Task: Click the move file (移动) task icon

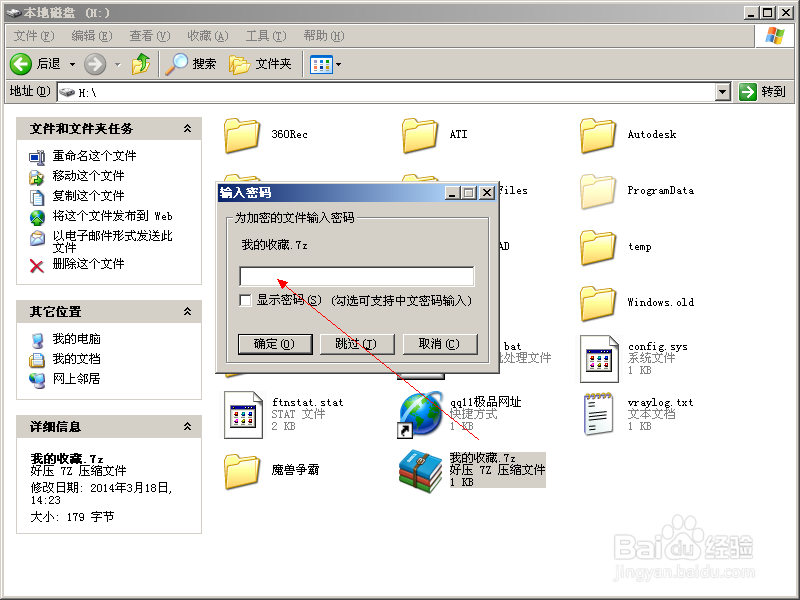Action: (37, 177)
